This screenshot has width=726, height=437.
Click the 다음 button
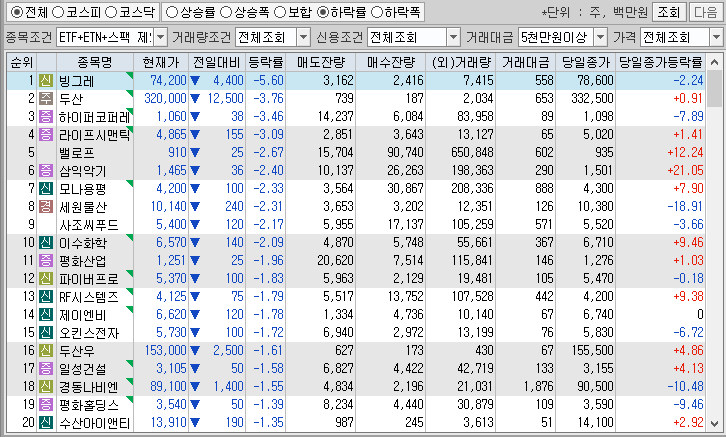coord(706,12)
